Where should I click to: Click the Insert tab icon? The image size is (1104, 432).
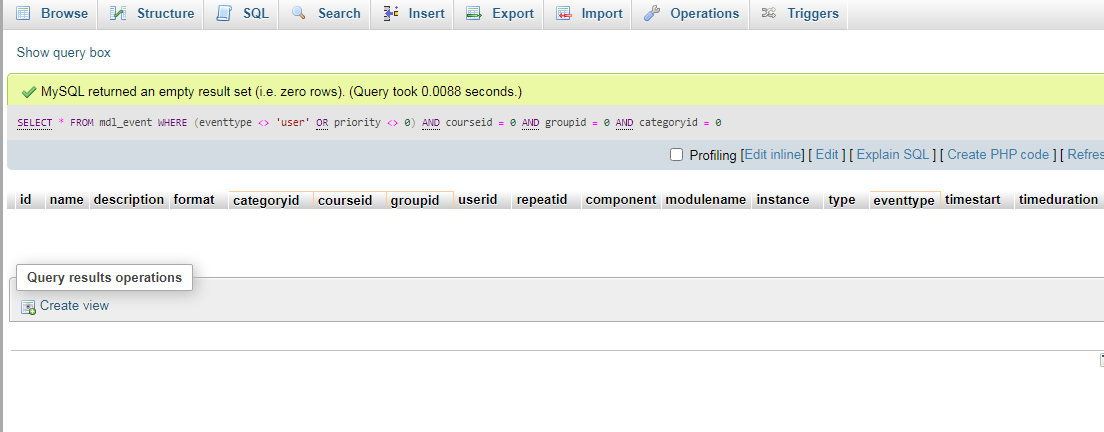(391, 13)
